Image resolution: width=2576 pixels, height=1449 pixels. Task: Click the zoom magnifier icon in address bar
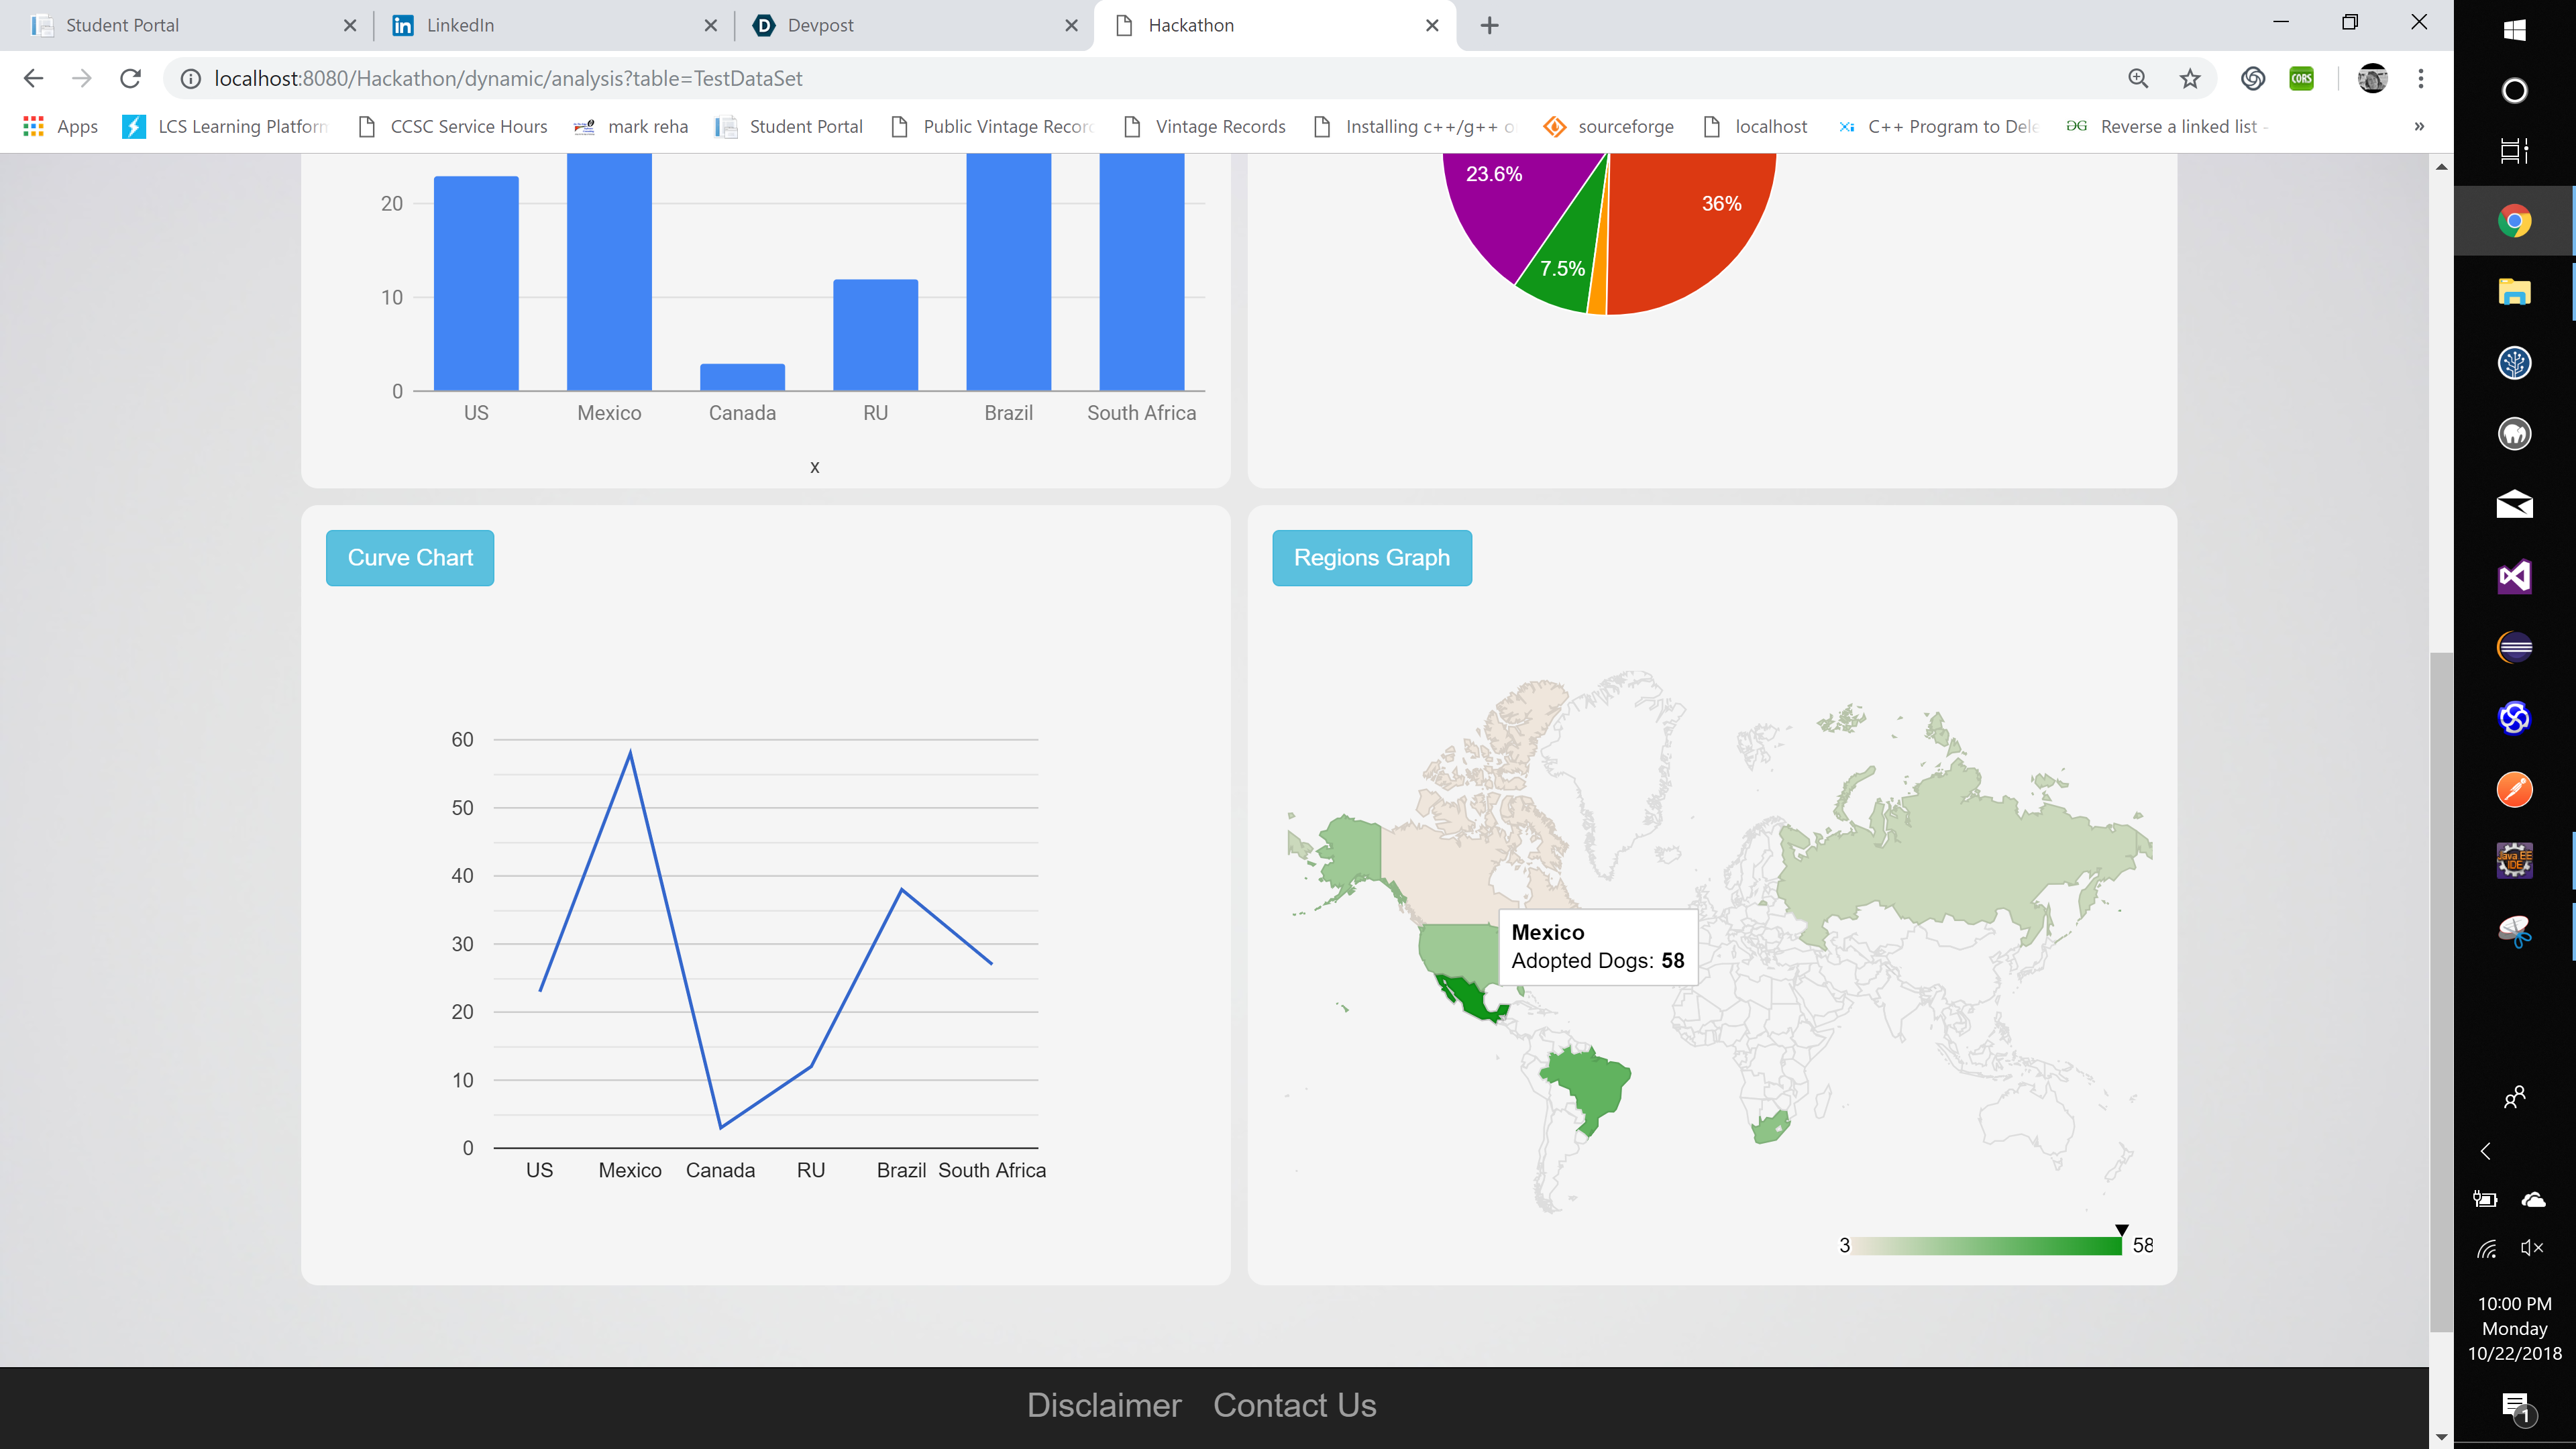(2138, 78)
